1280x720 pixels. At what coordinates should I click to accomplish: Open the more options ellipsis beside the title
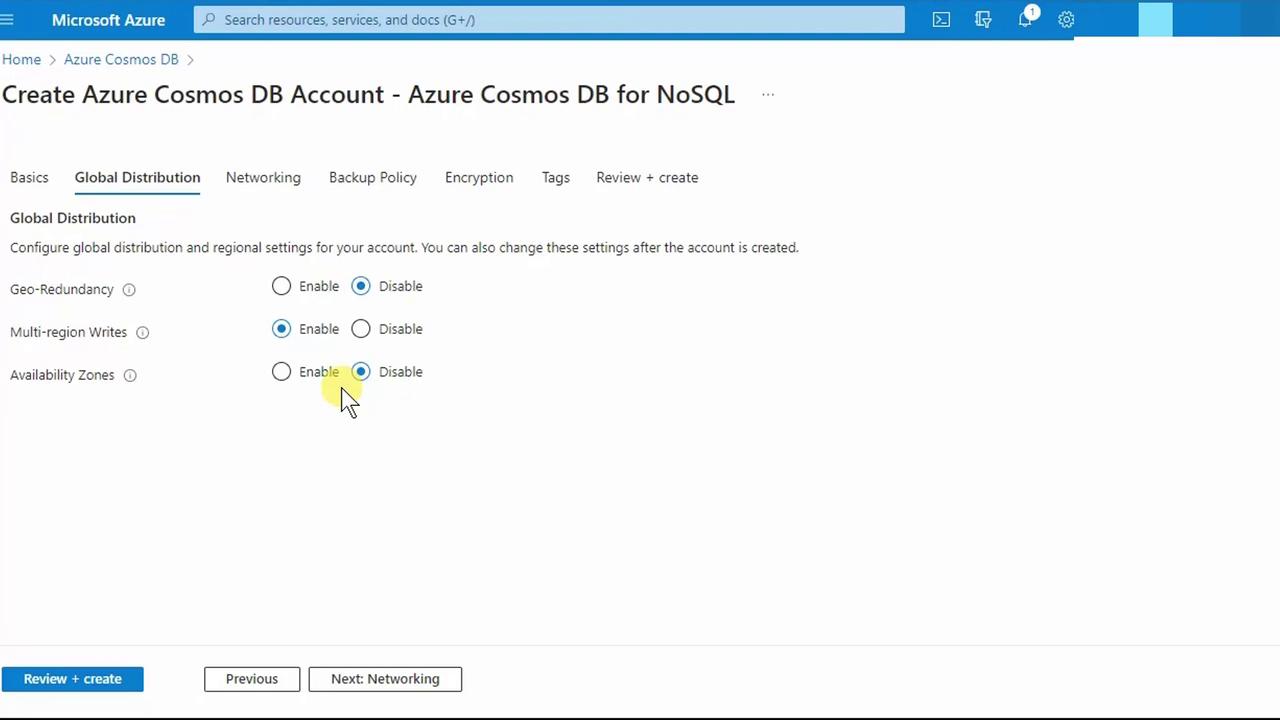coord(768,95)
